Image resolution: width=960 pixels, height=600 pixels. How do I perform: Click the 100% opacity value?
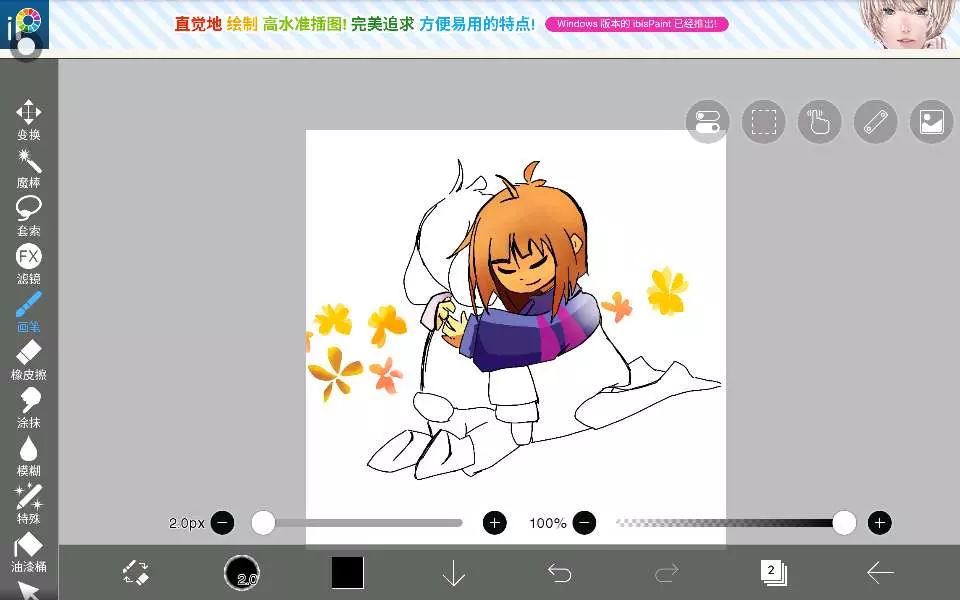point(548,523)
